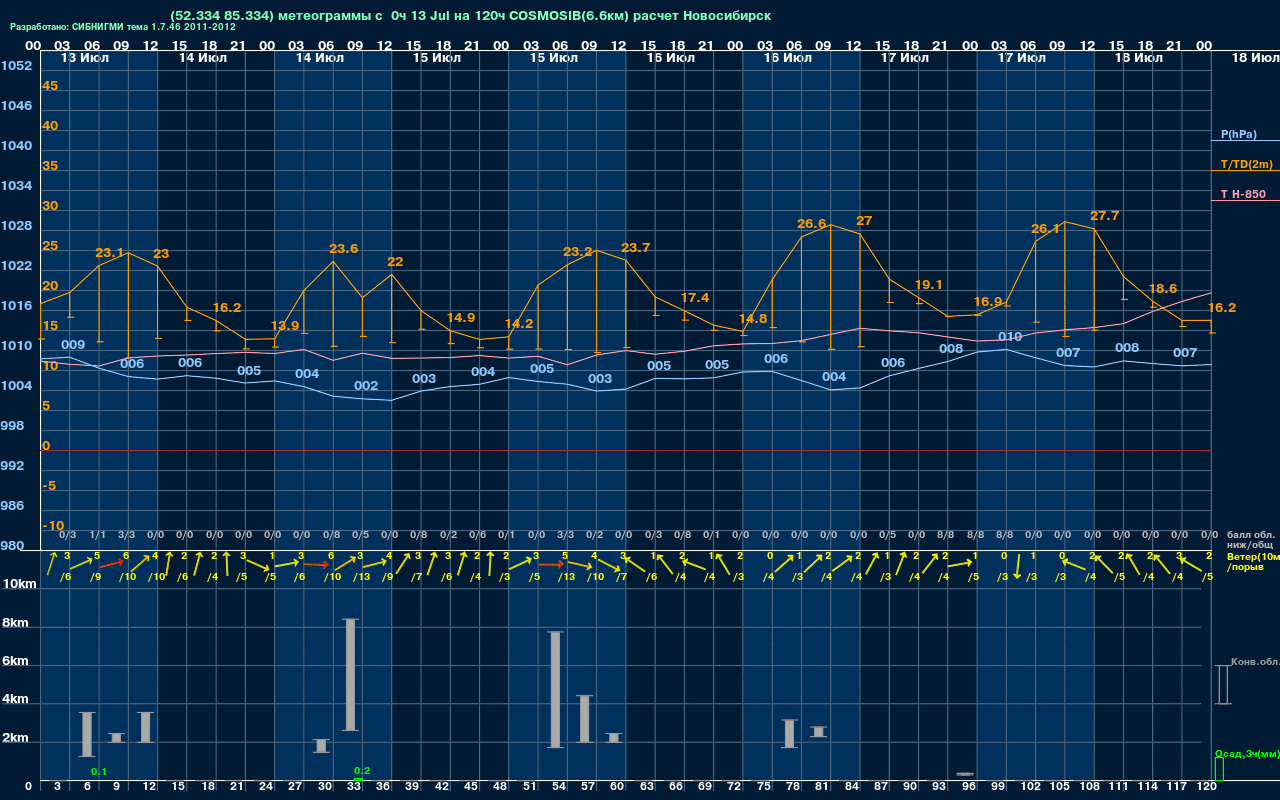This screenshot has width=1280, height=800.
Task: Click the 23.1 temperature peak value
Action: (109, 253)
